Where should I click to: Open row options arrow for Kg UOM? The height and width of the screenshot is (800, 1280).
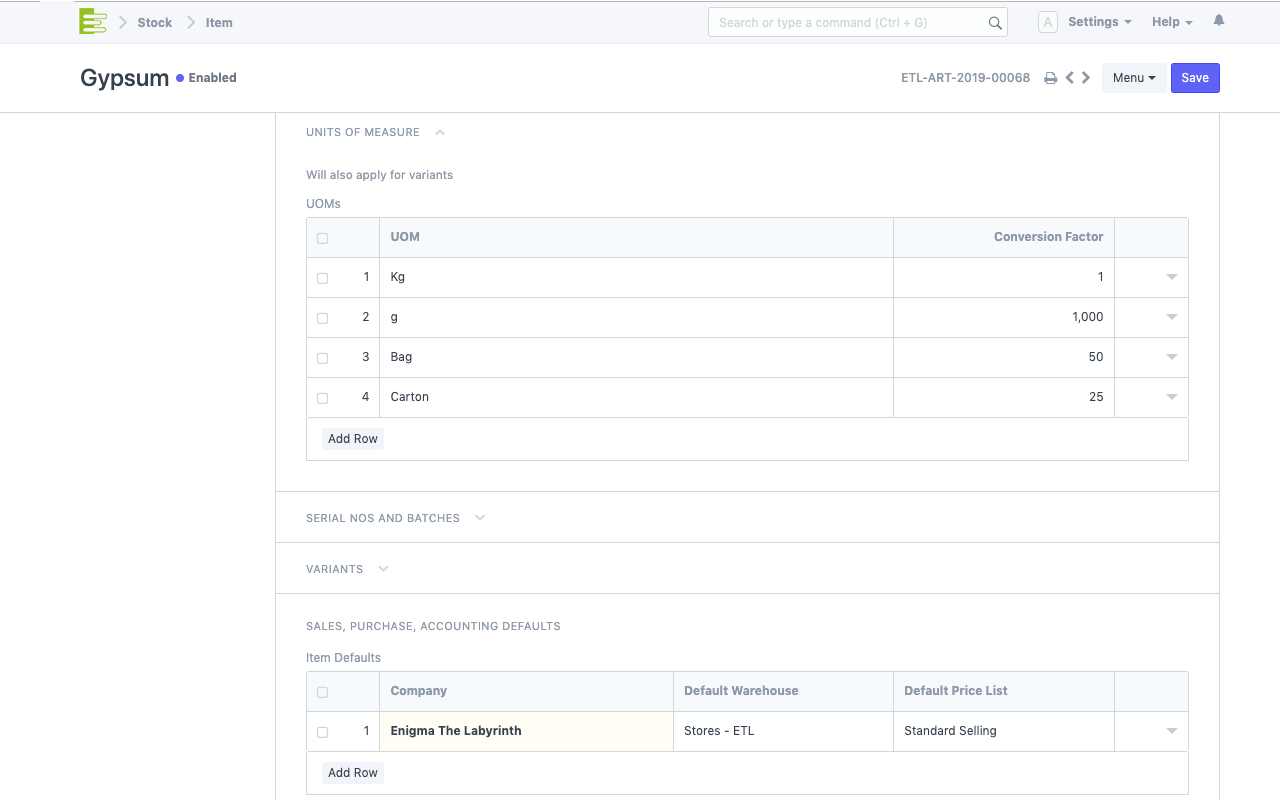1171,277
